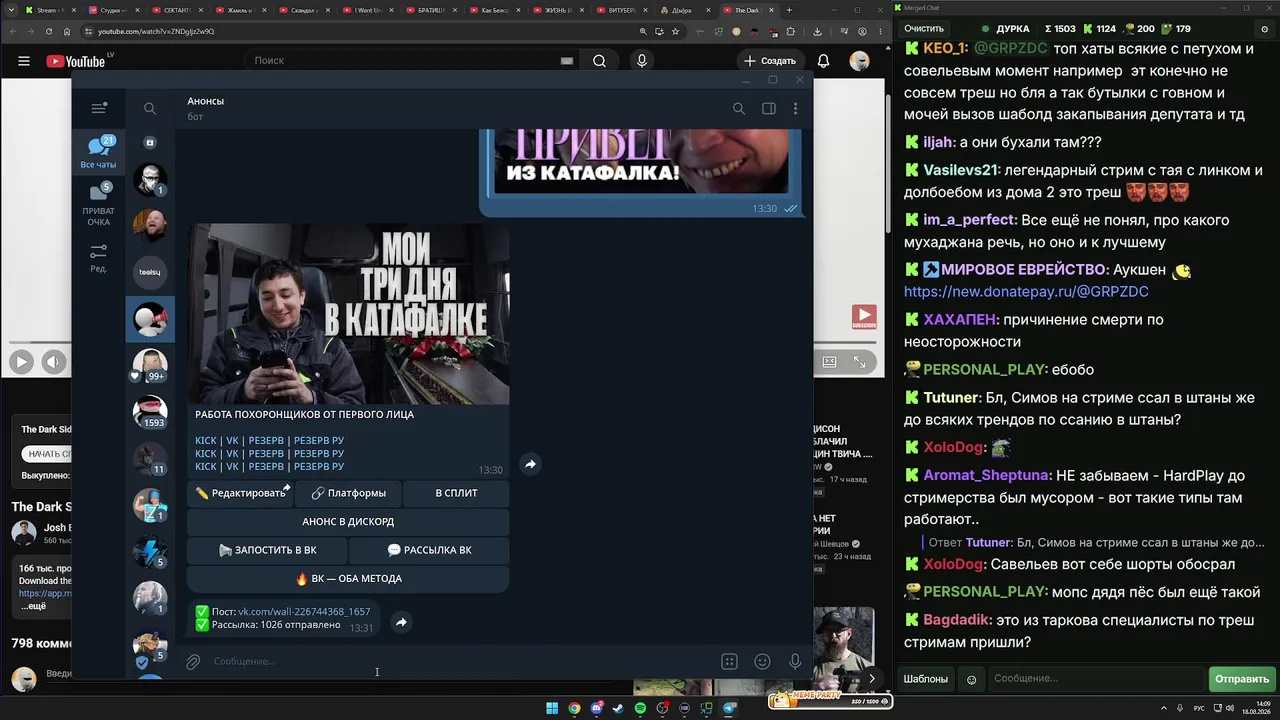This screenshot has width=1280, height=720.
Task: Click the taskbar clock showing 14:09
Action: click(x=1258, y=709)
